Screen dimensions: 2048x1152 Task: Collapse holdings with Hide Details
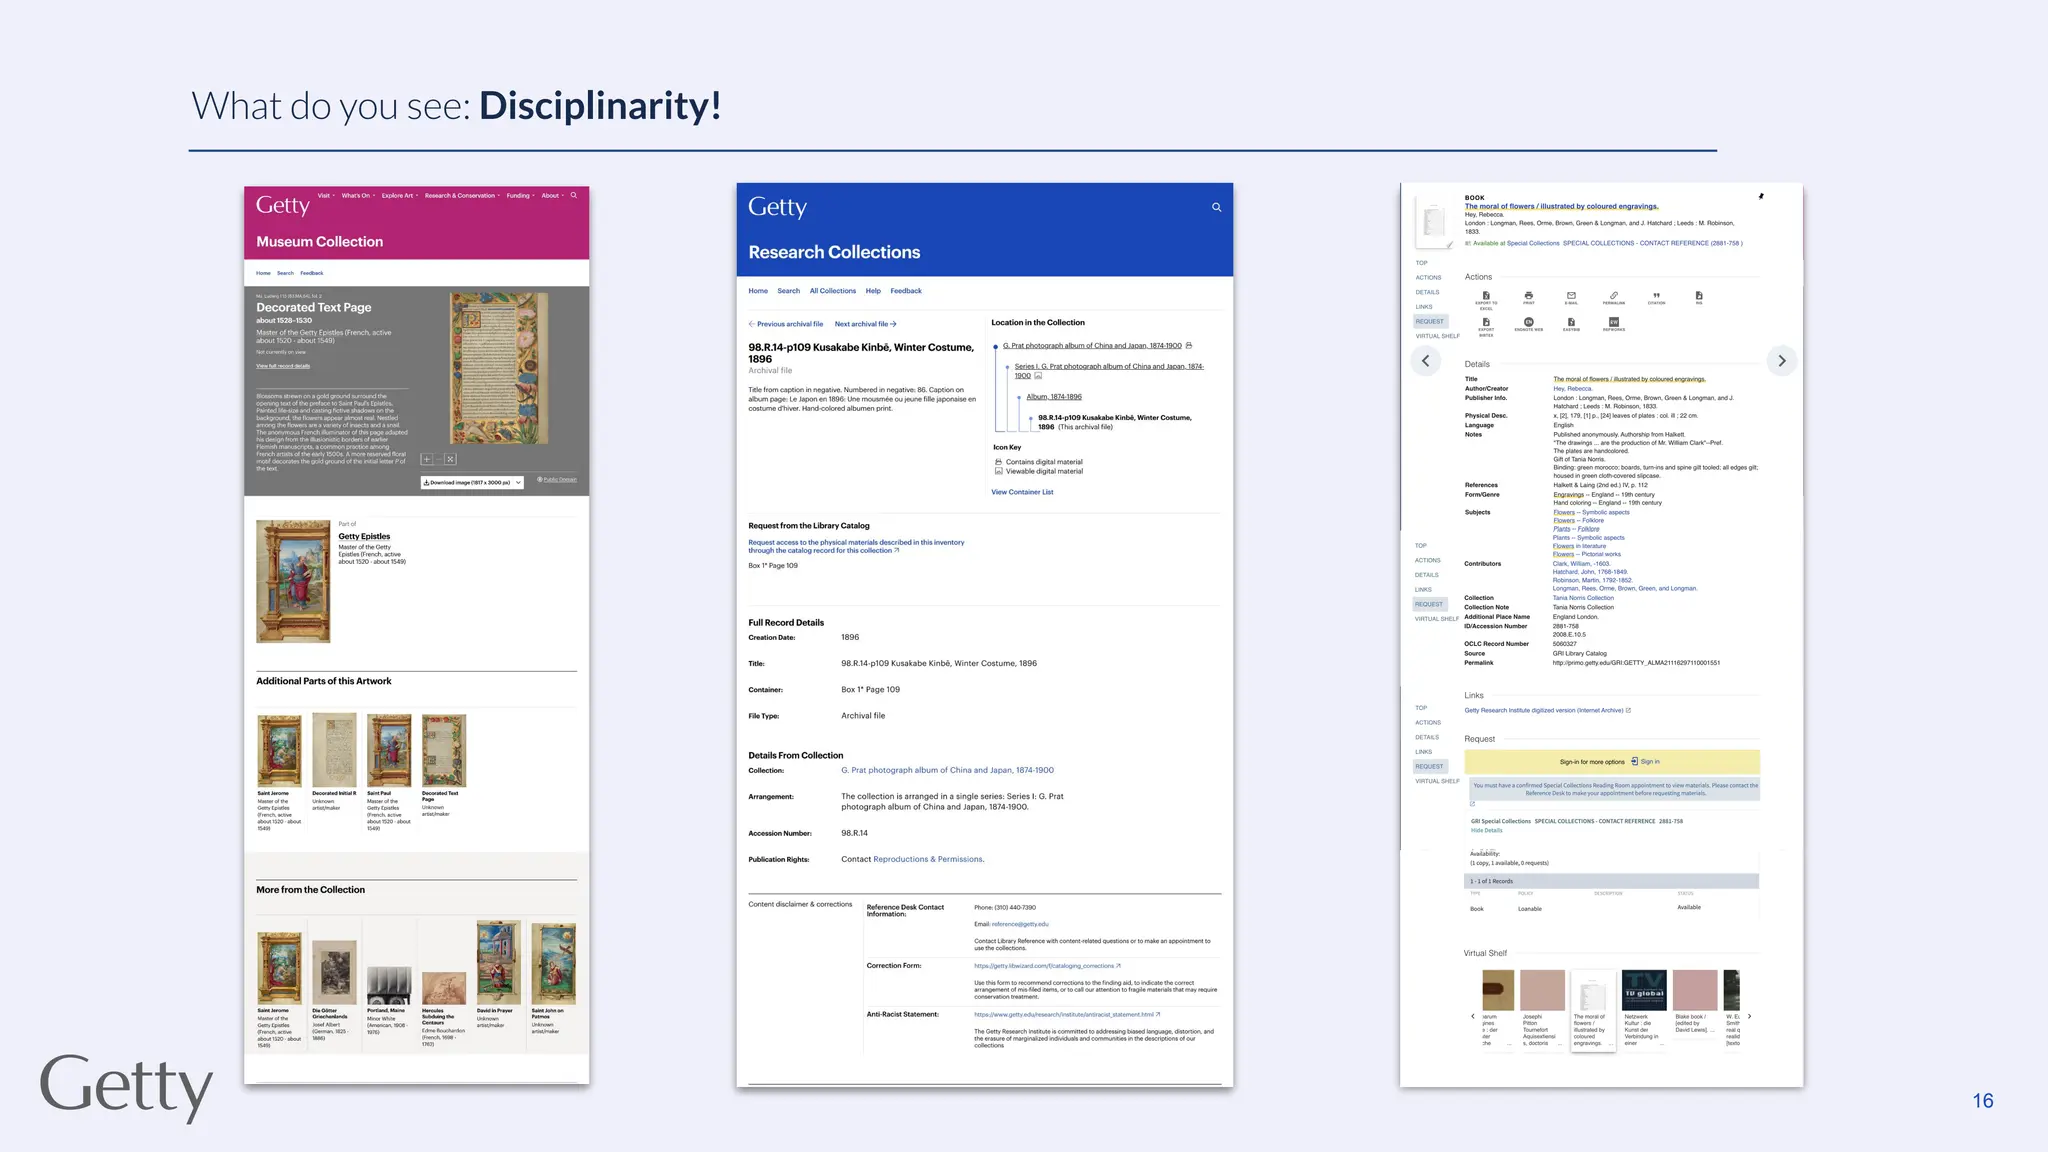1486,830
